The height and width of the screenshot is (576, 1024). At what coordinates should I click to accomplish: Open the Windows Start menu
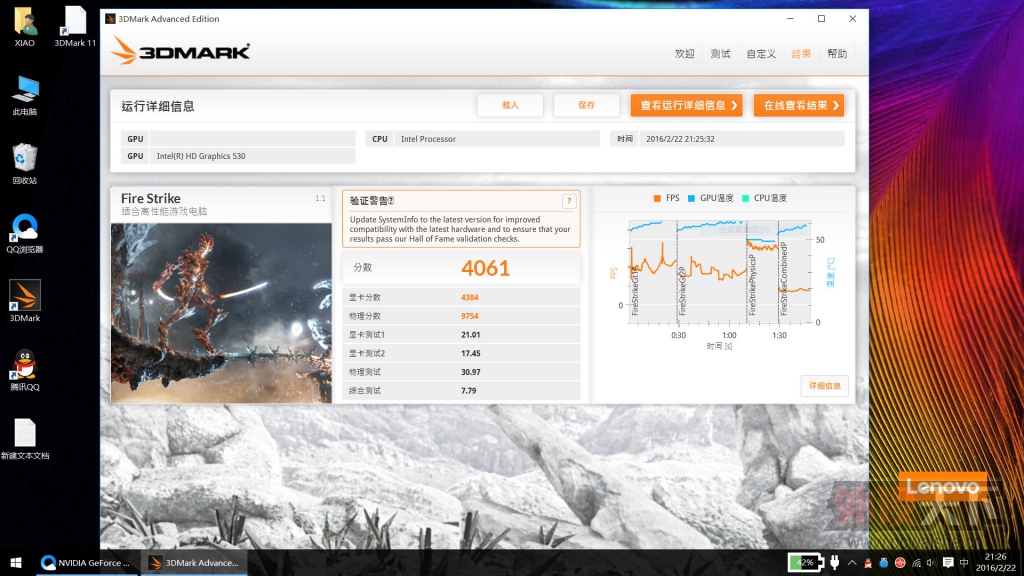(16, 562)
